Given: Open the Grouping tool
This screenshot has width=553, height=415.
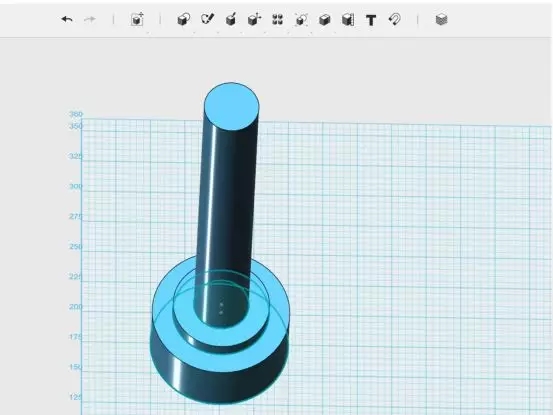Looking at the screenshot, I should point(301,20).
